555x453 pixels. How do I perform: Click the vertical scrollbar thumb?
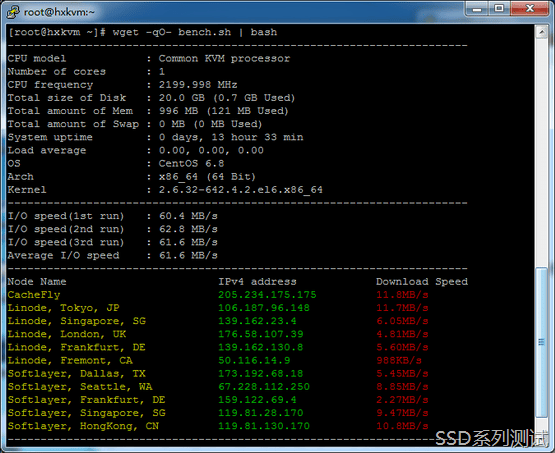542,343
